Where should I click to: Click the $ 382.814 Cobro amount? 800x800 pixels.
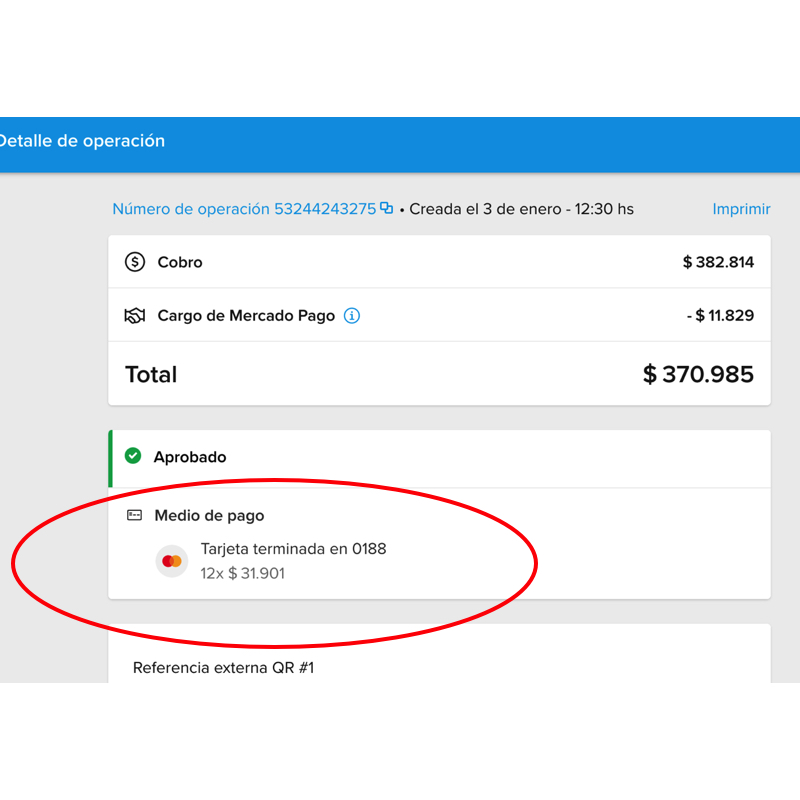(x=718, y=262)
